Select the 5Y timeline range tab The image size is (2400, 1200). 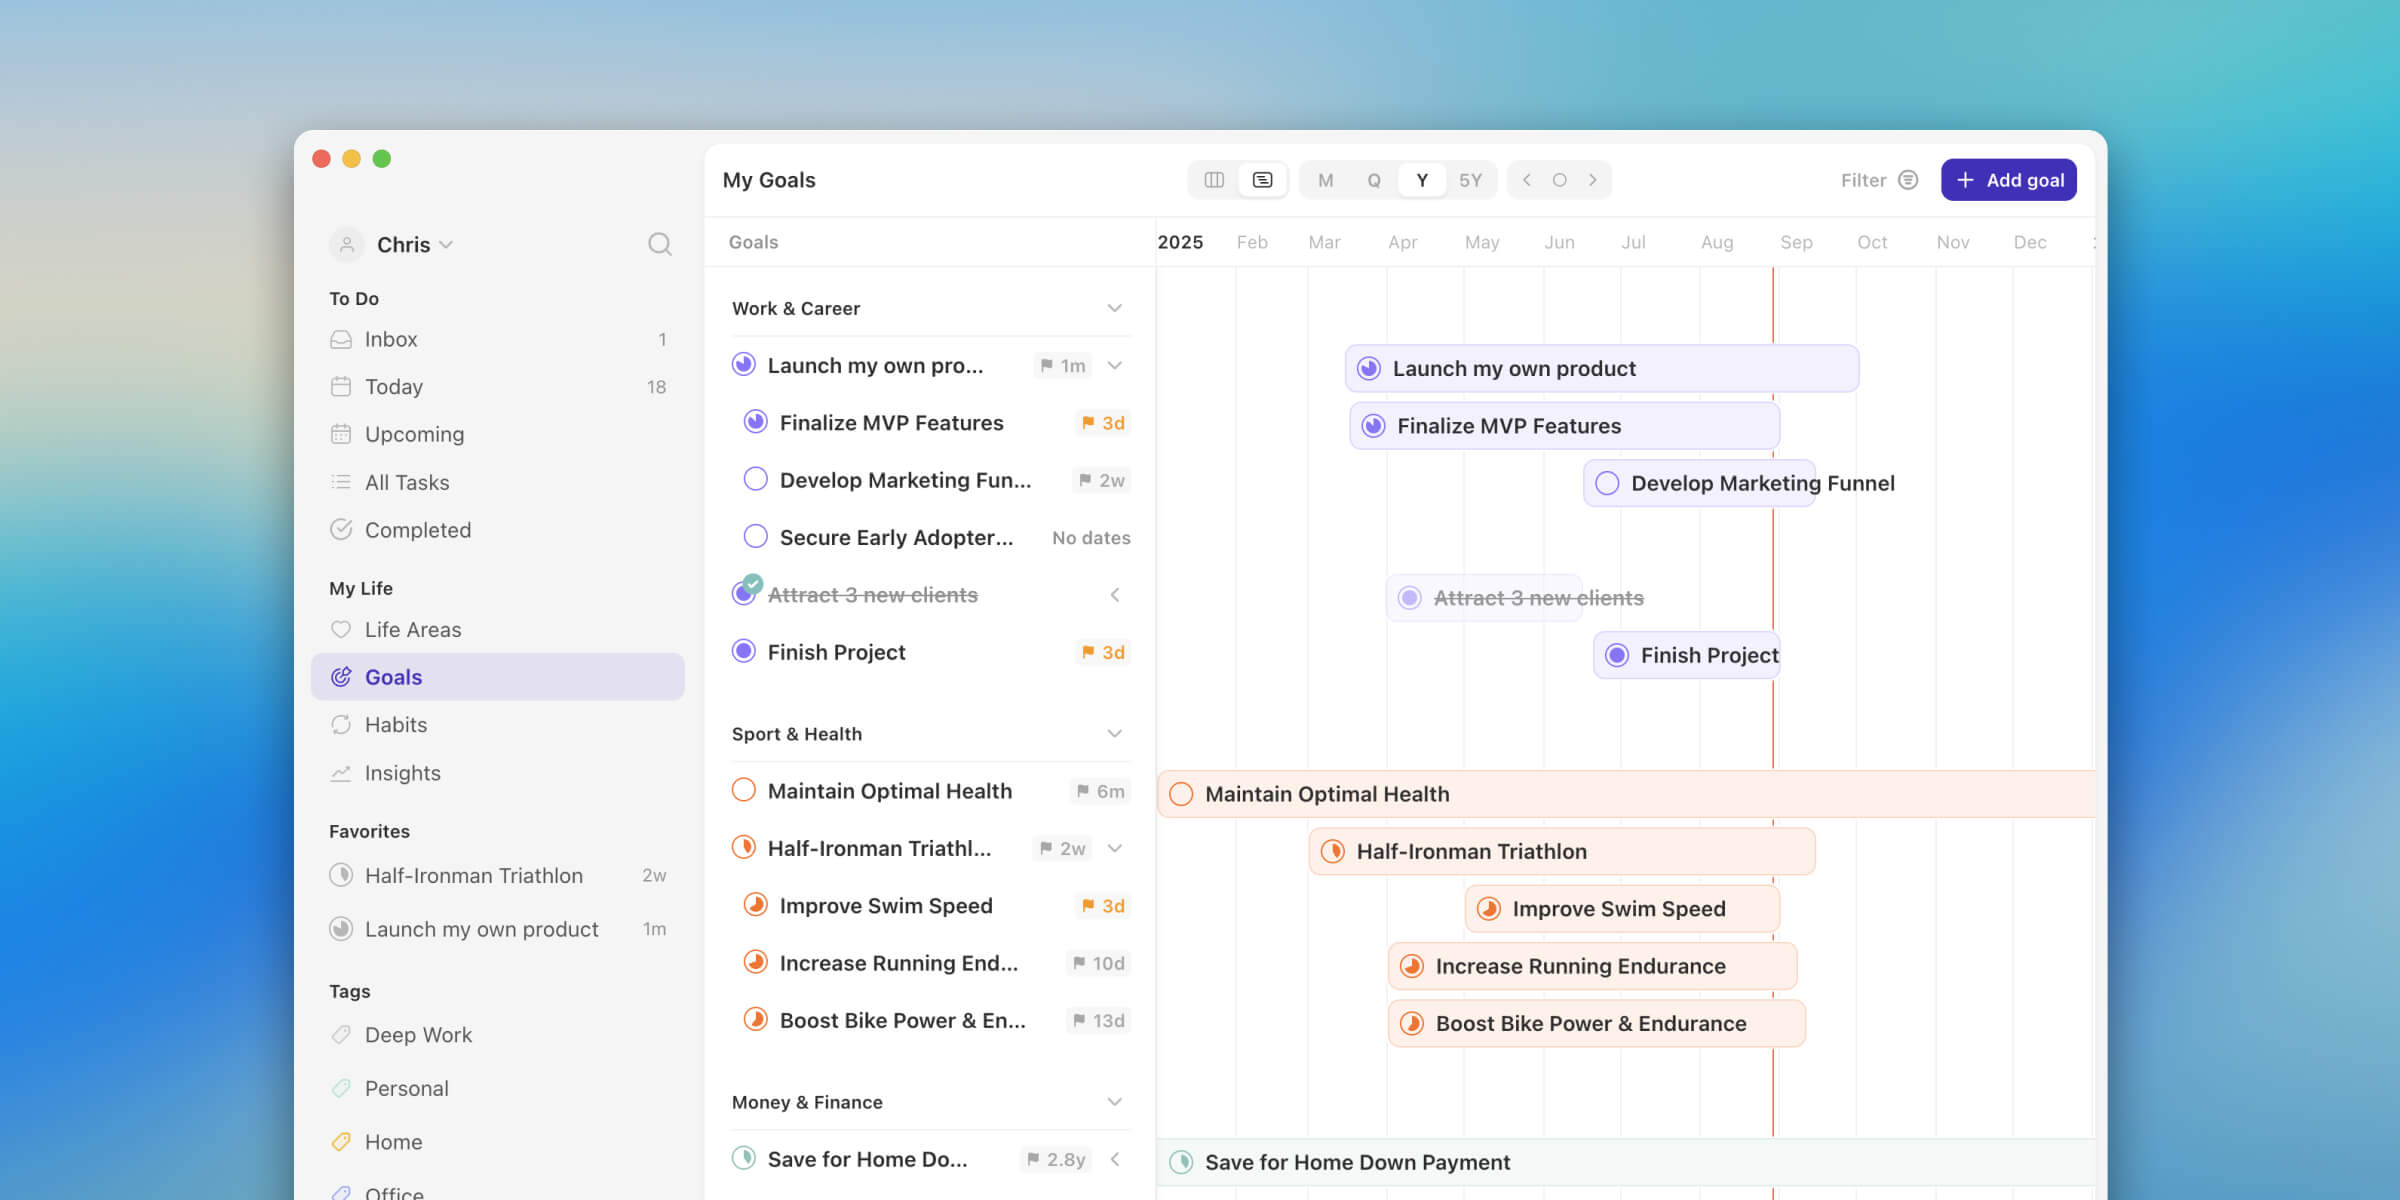(1470, 180)
